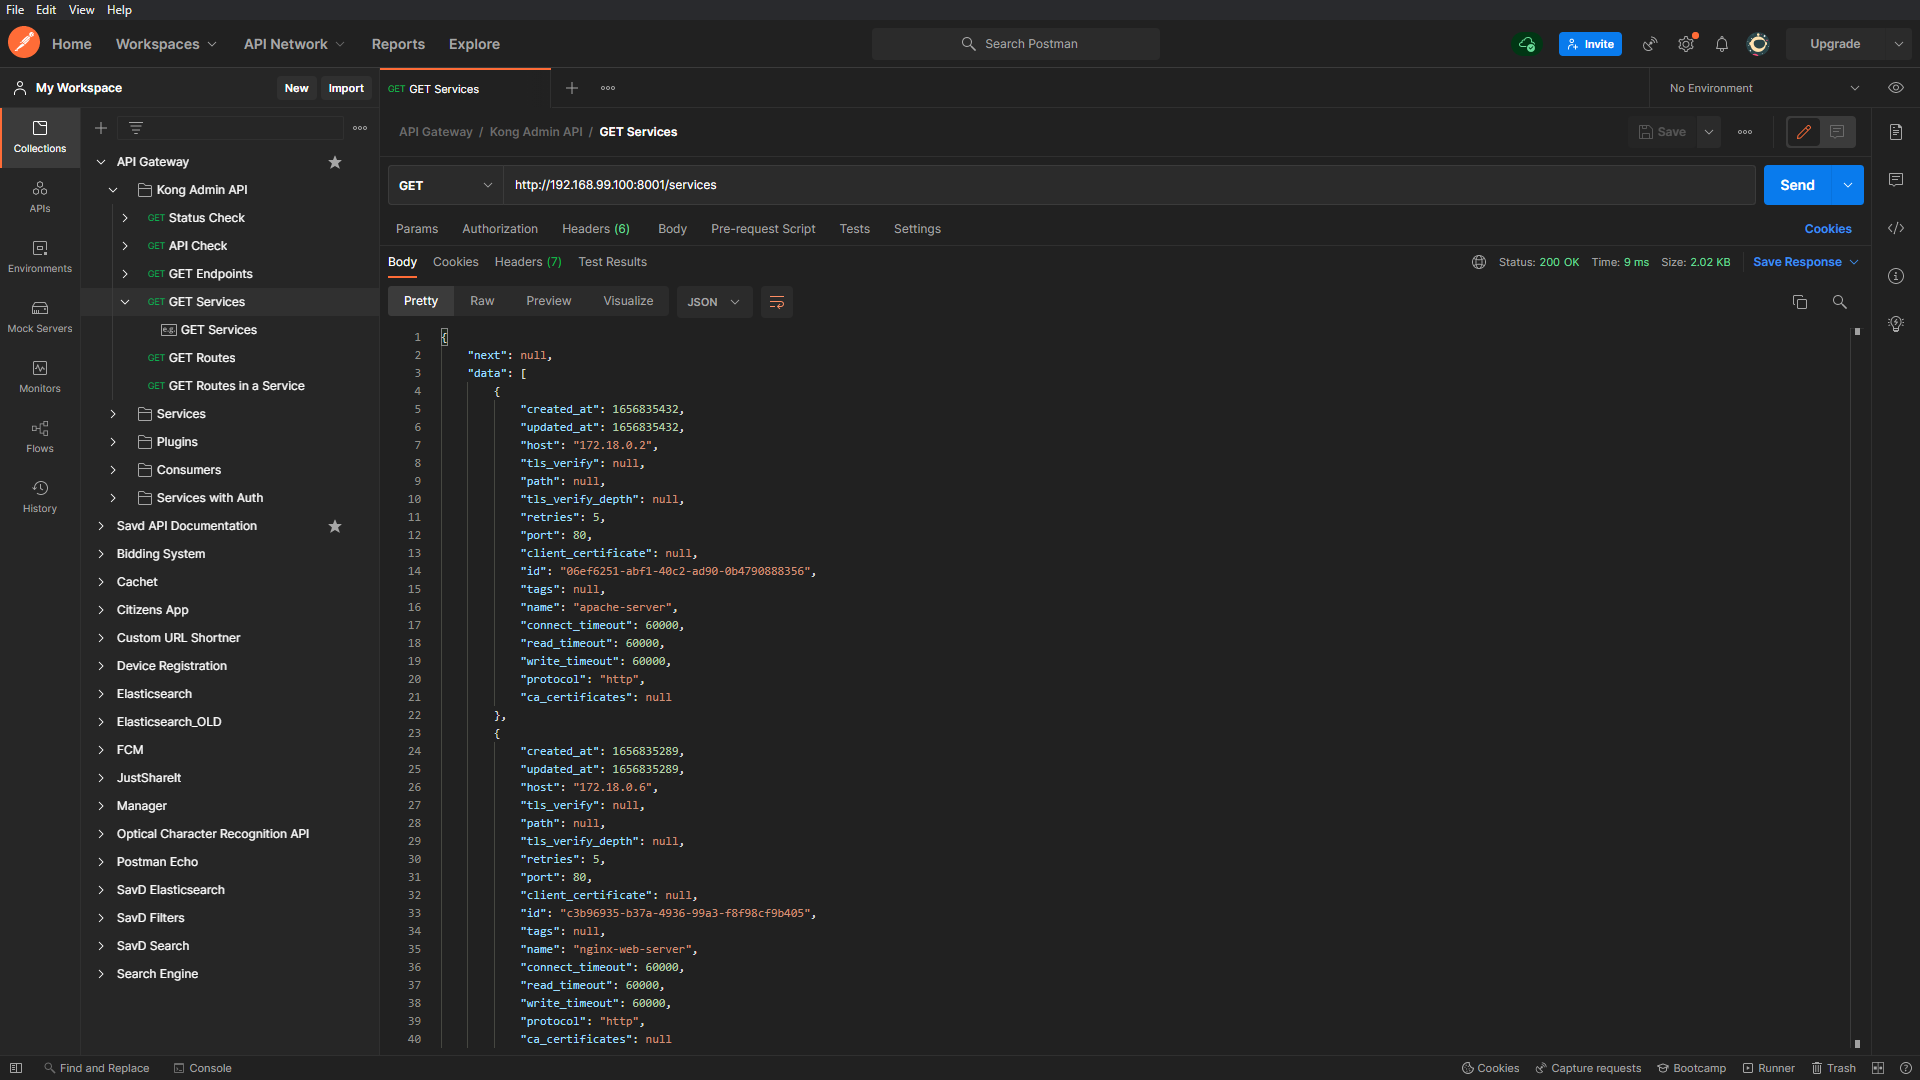Open the code snippet panel icon
This screenshot has width=1920, height=1080.
point(1896,228)
